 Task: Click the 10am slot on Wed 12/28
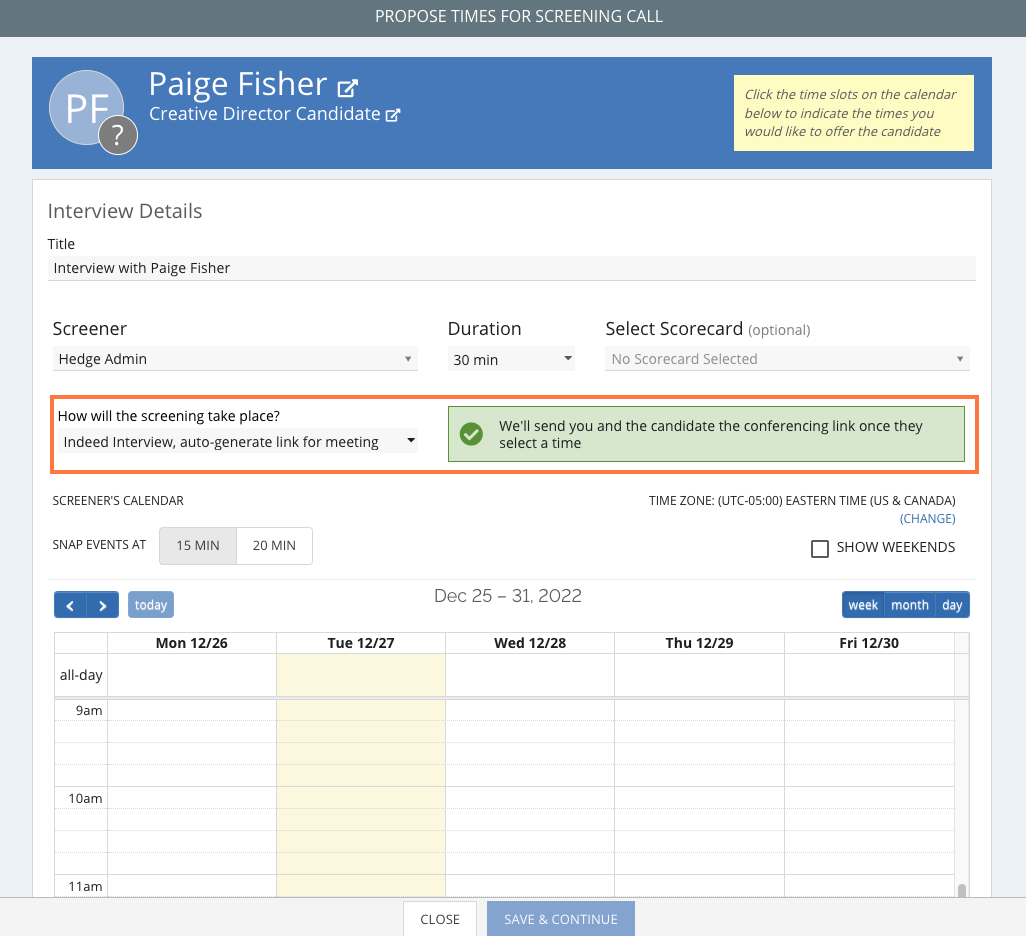[530, 799]
